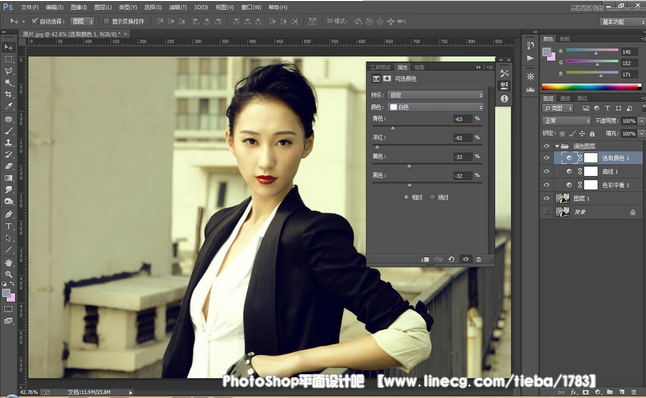Image resolution: width=646 pixels, height=398 pixels.
Task: Hide the 色彩平衡 1 layer
Action: point(547,185)
